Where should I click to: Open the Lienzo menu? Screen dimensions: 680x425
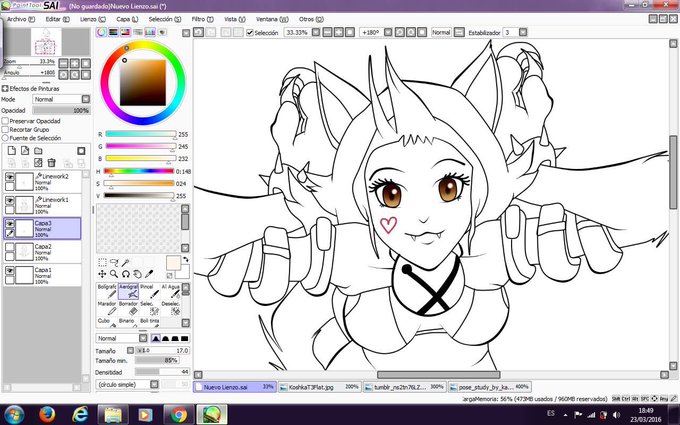pyautogui.click(x=93, y=19)
